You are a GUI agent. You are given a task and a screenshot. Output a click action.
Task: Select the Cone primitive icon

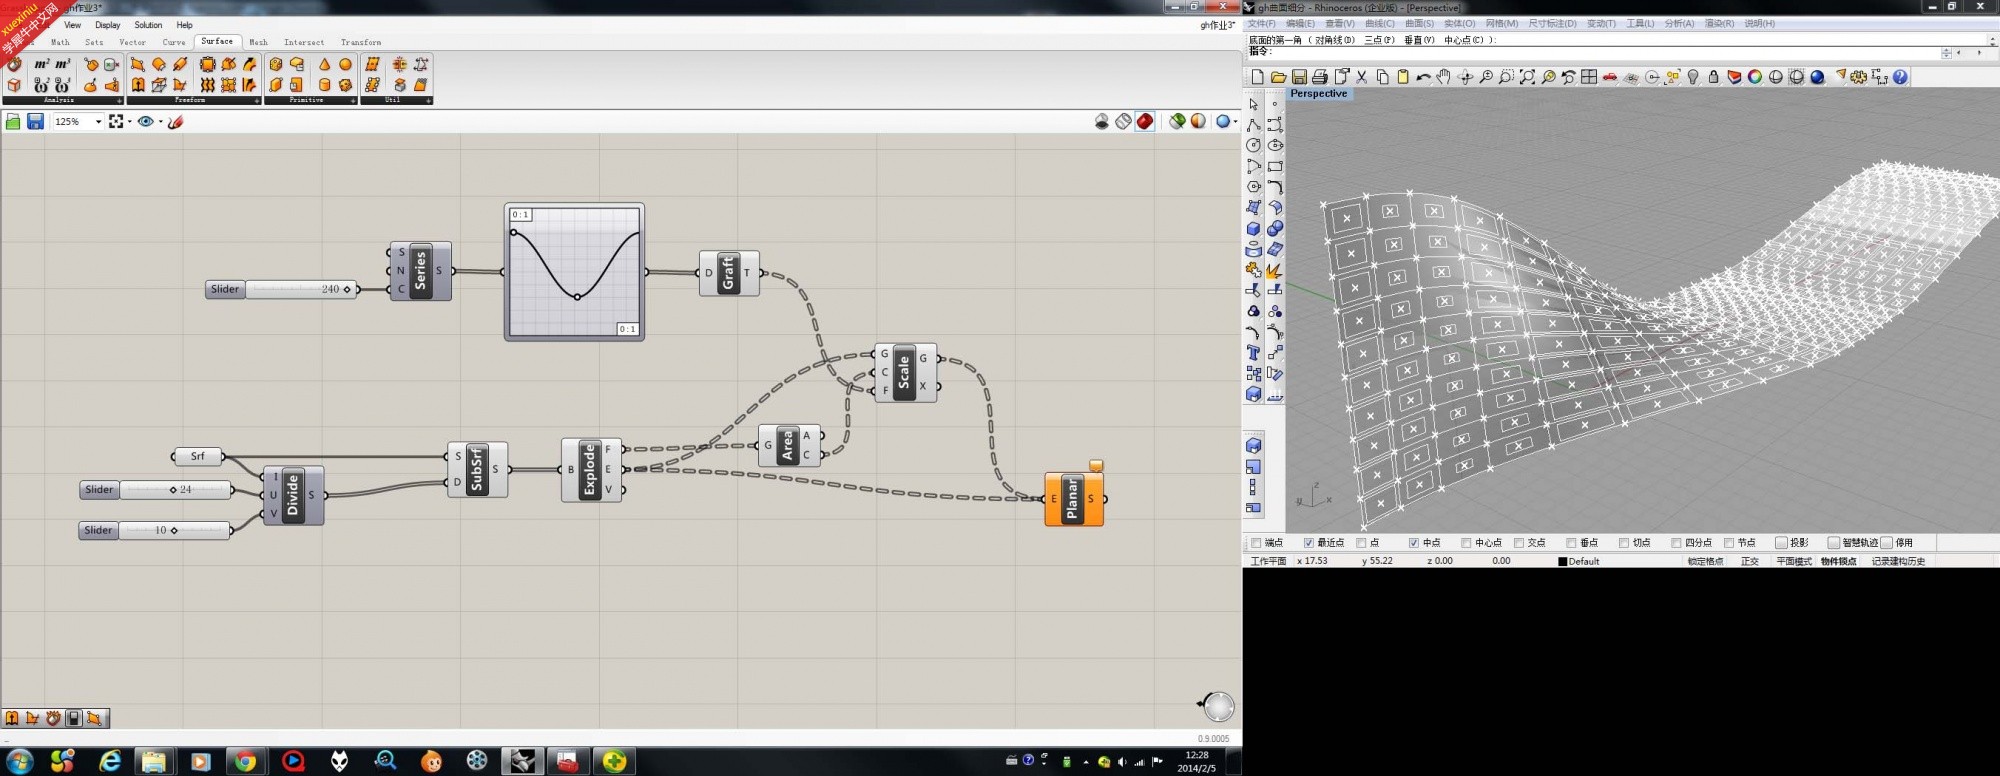[324, 64]
